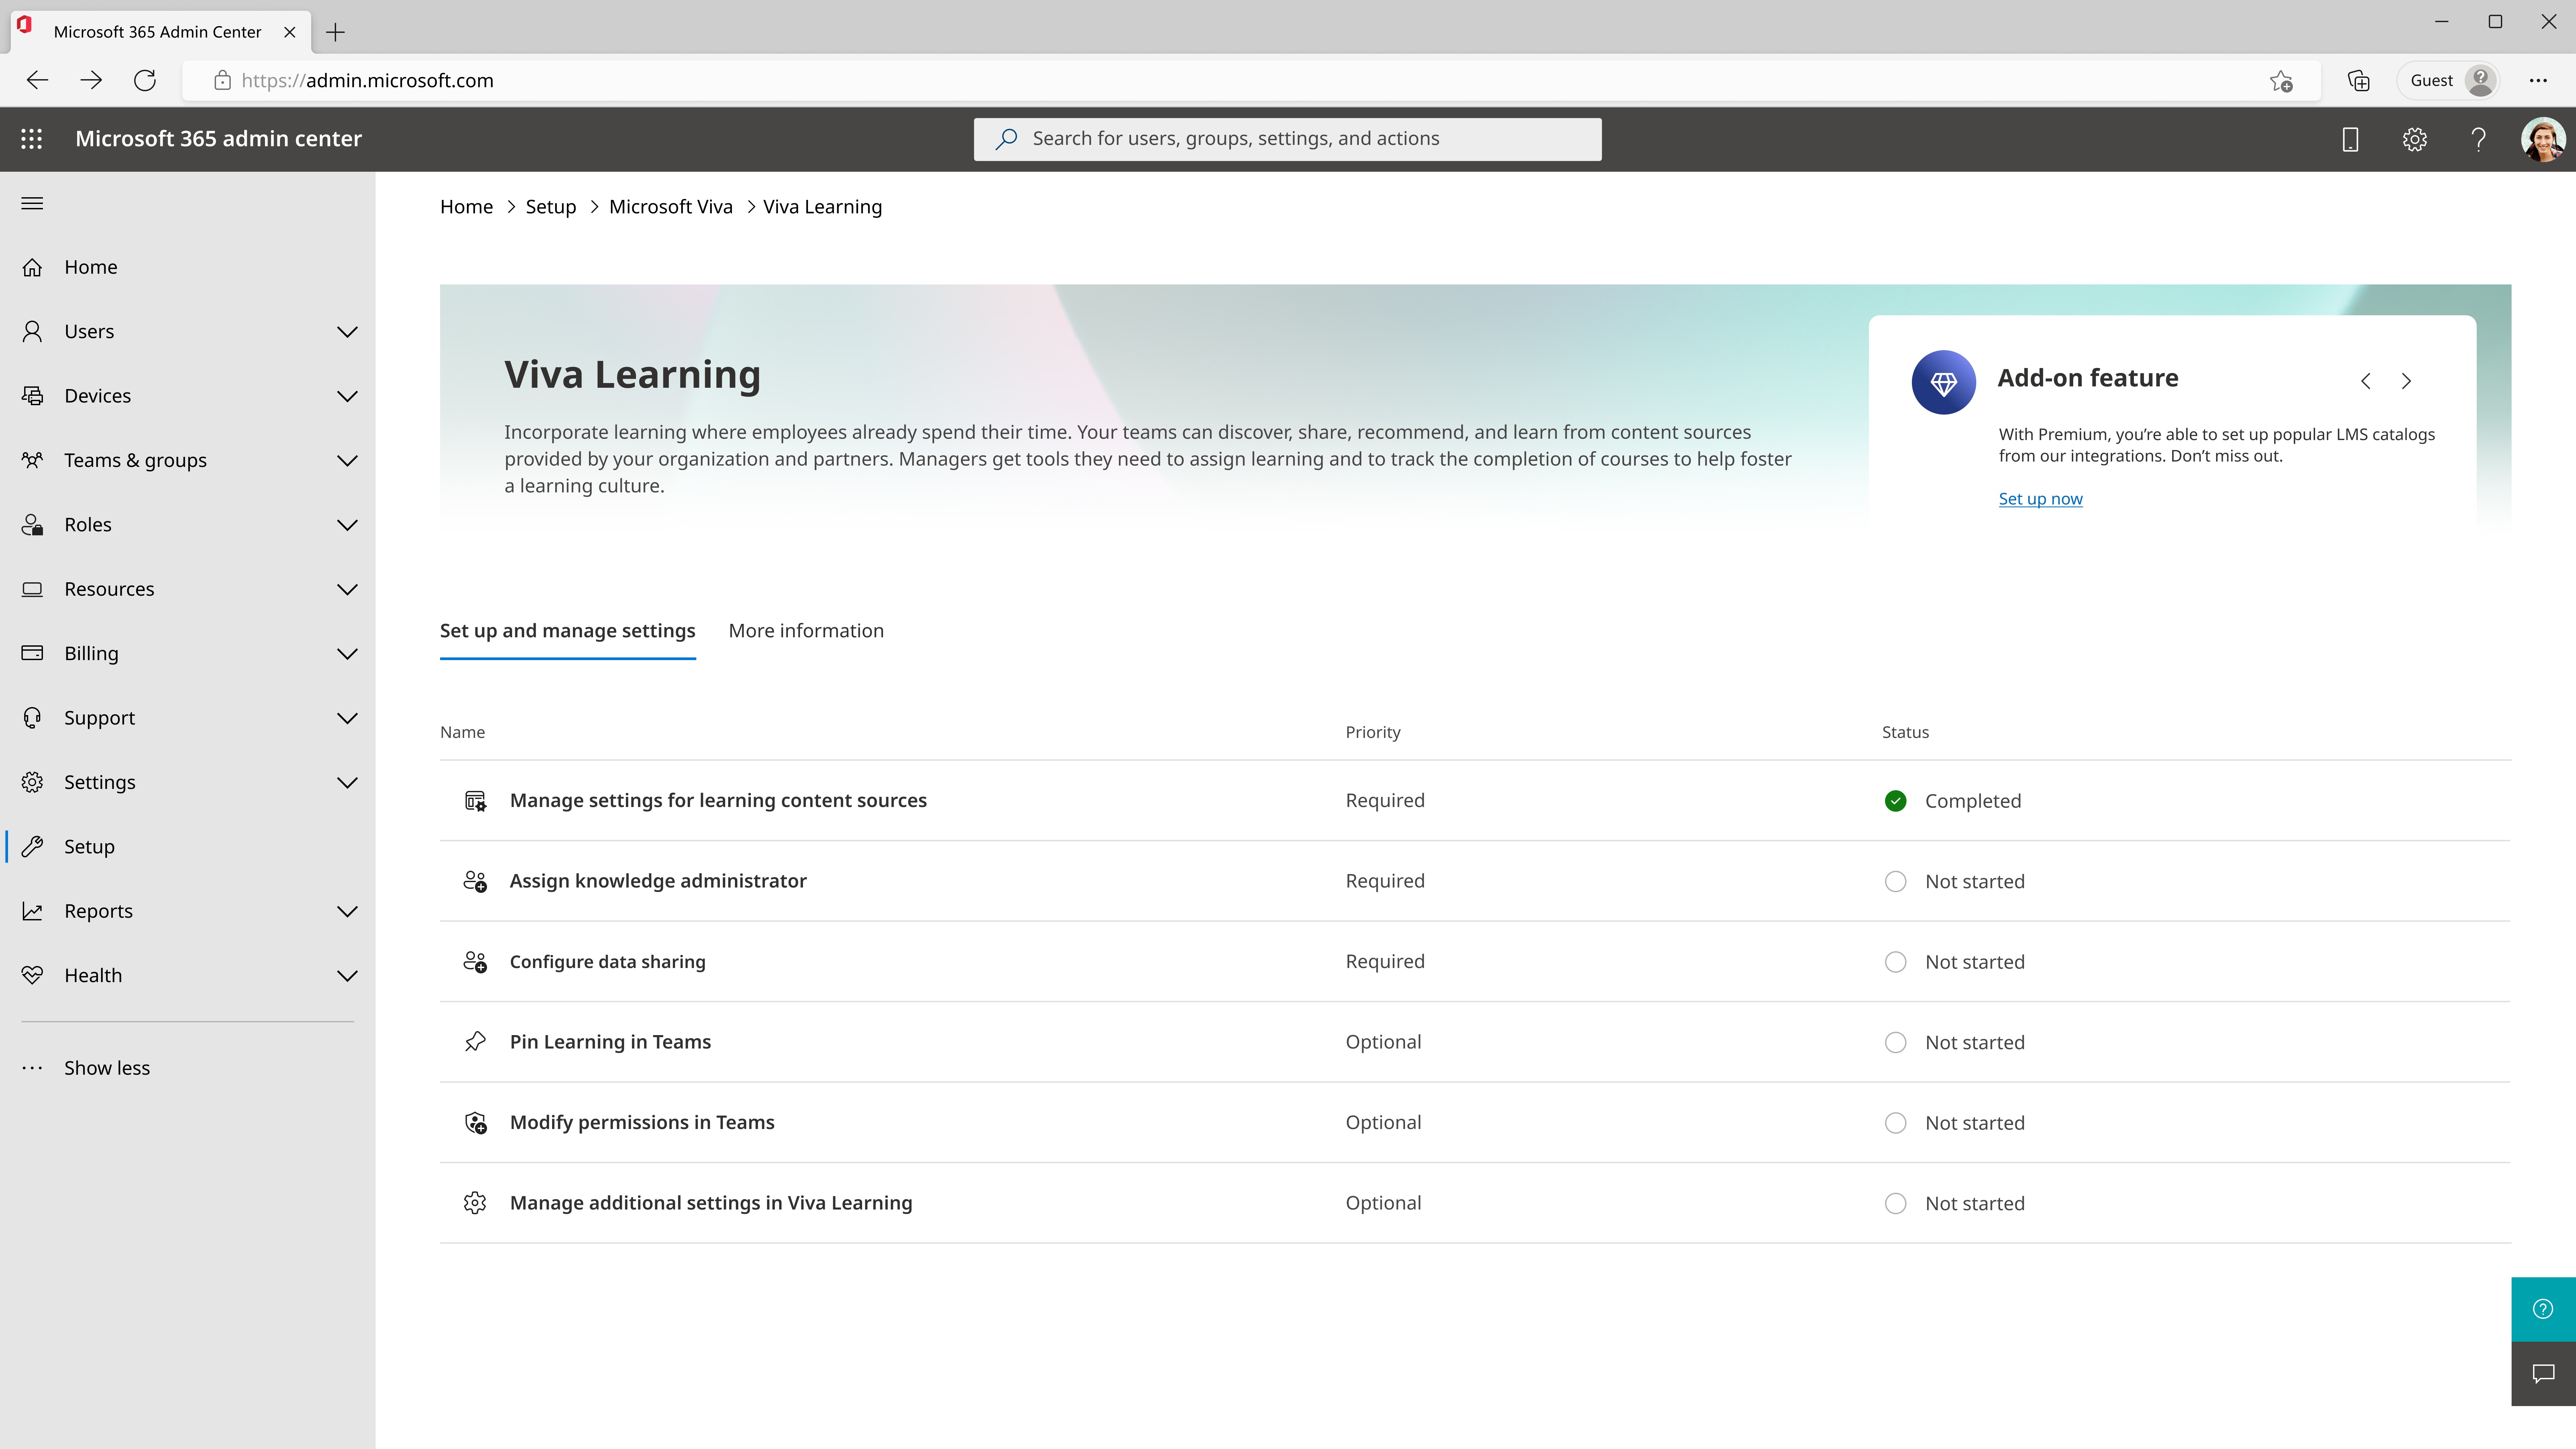
Task: Click the Add-on feature diamond icon
Action: pos(1943,382)
